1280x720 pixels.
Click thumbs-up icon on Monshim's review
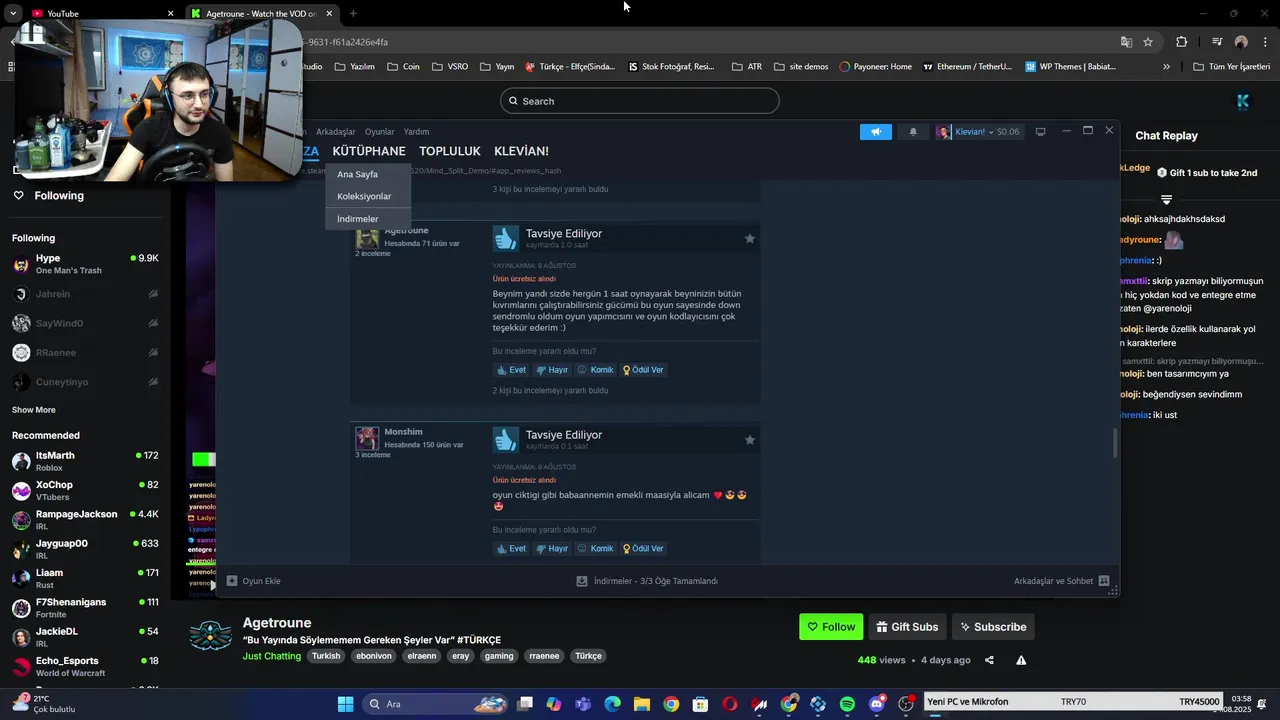(505, 439)
